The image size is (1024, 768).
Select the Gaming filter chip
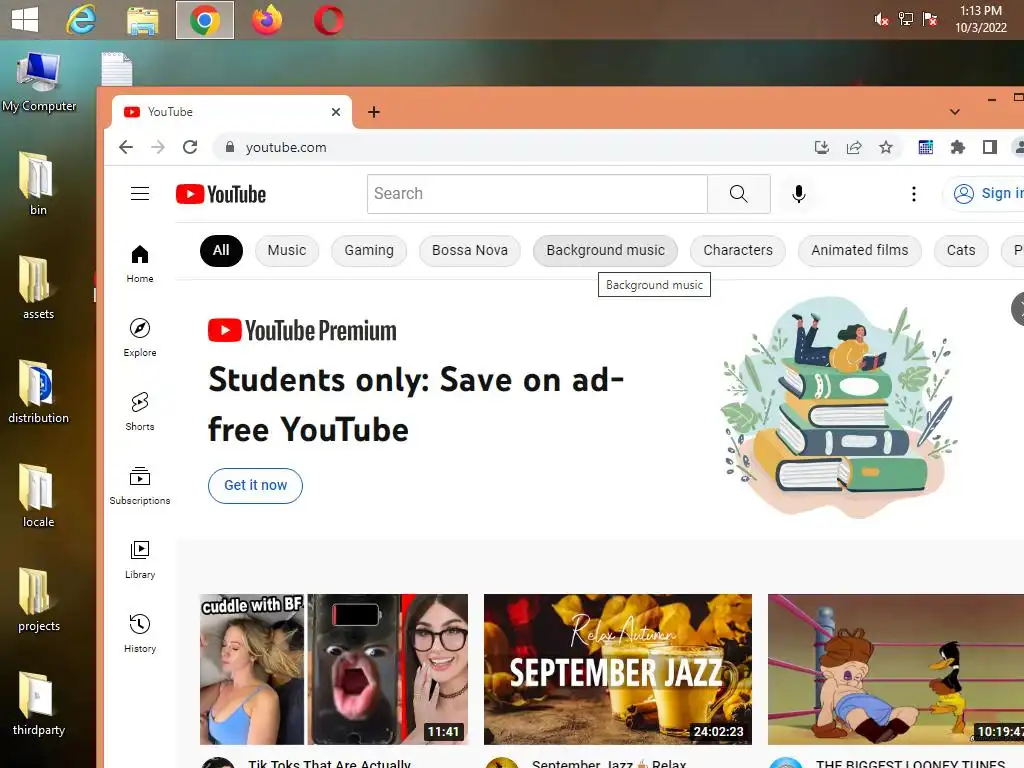[369, 250]
